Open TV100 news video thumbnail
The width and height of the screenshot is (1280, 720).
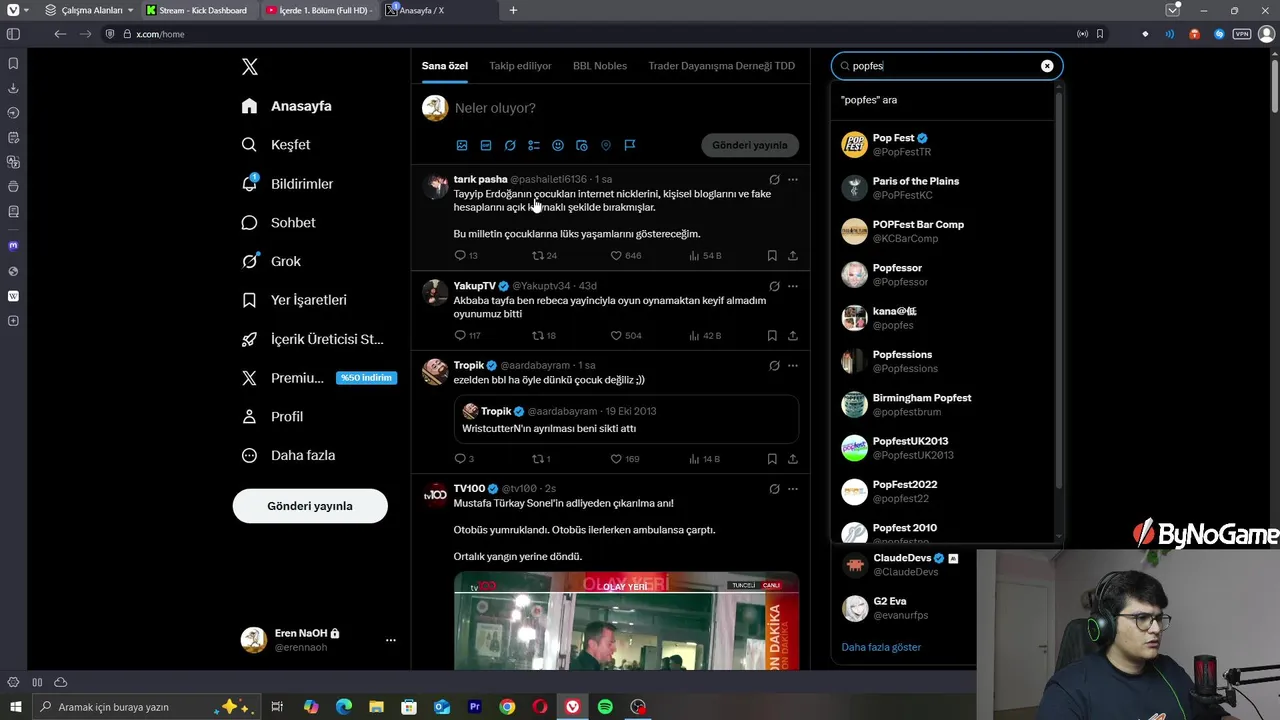coord(626,621)
